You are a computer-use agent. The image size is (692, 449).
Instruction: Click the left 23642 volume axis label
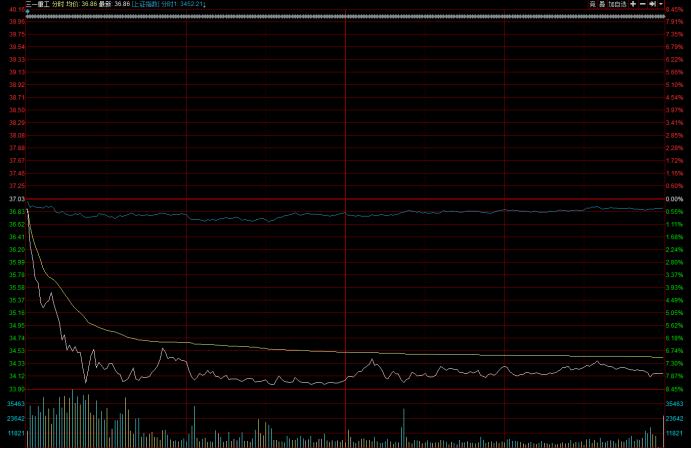point(16,419)
